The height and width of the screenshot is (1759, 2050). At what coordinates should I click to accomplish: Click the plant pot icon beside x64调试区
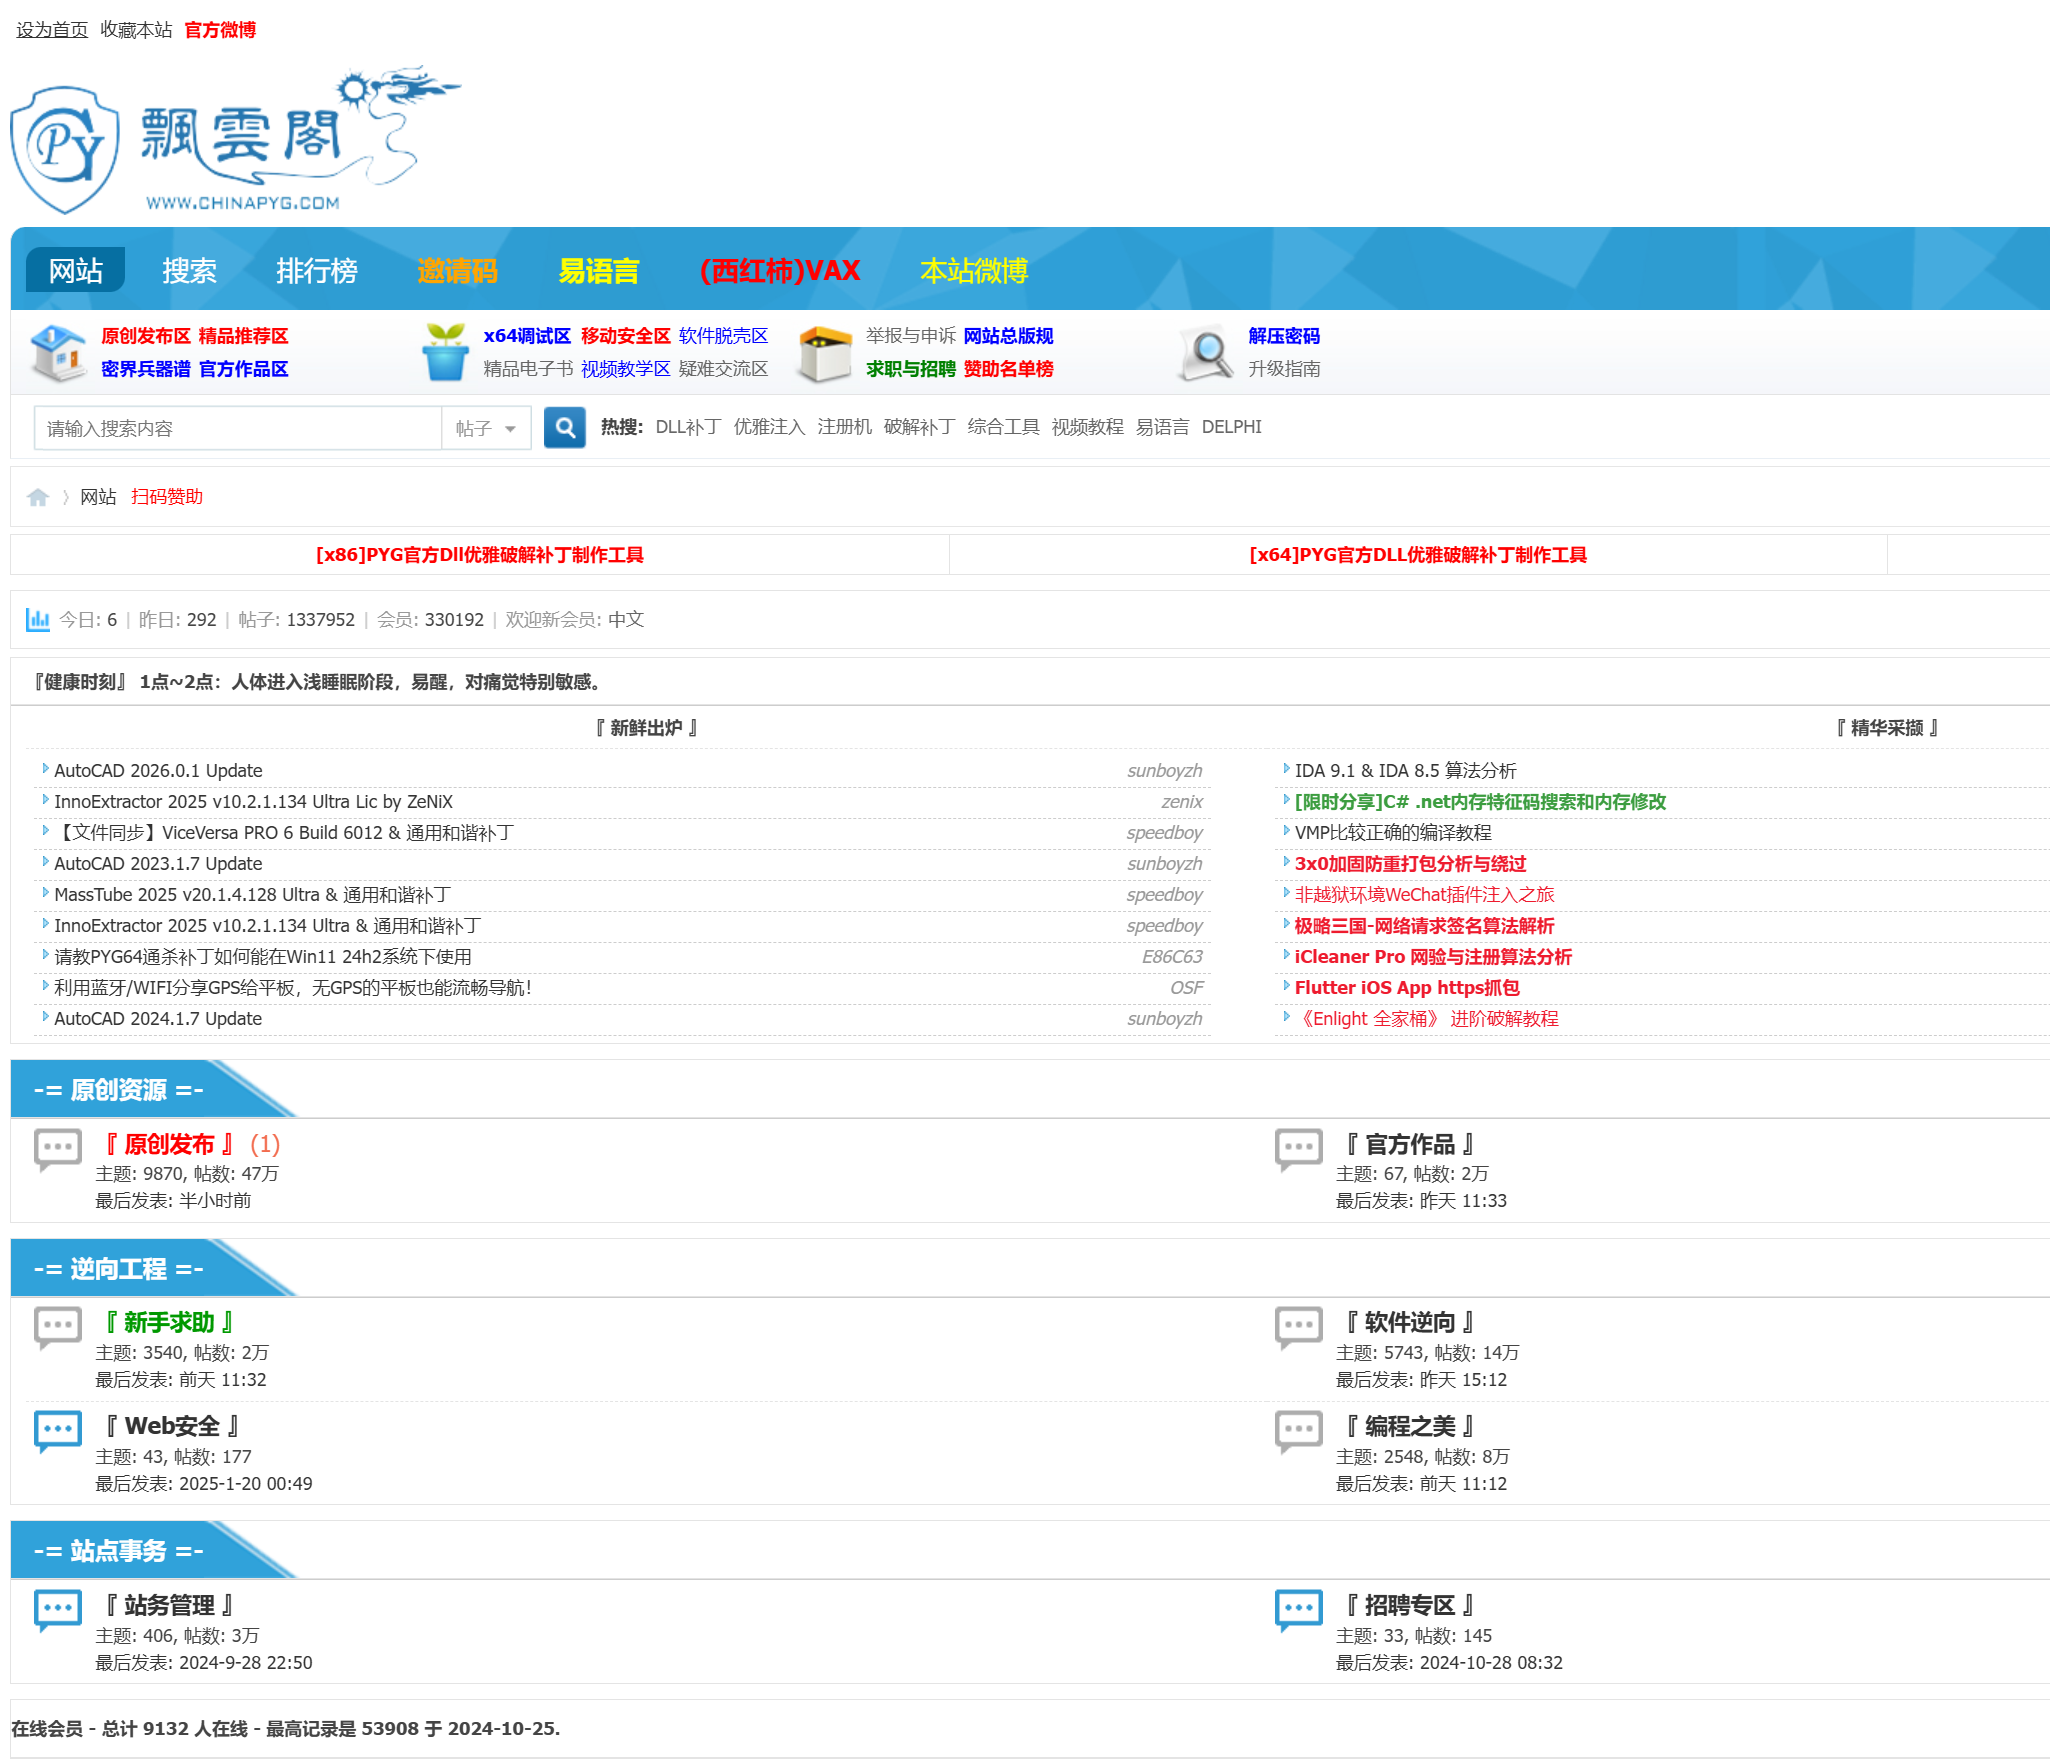(x=445, y=352)
